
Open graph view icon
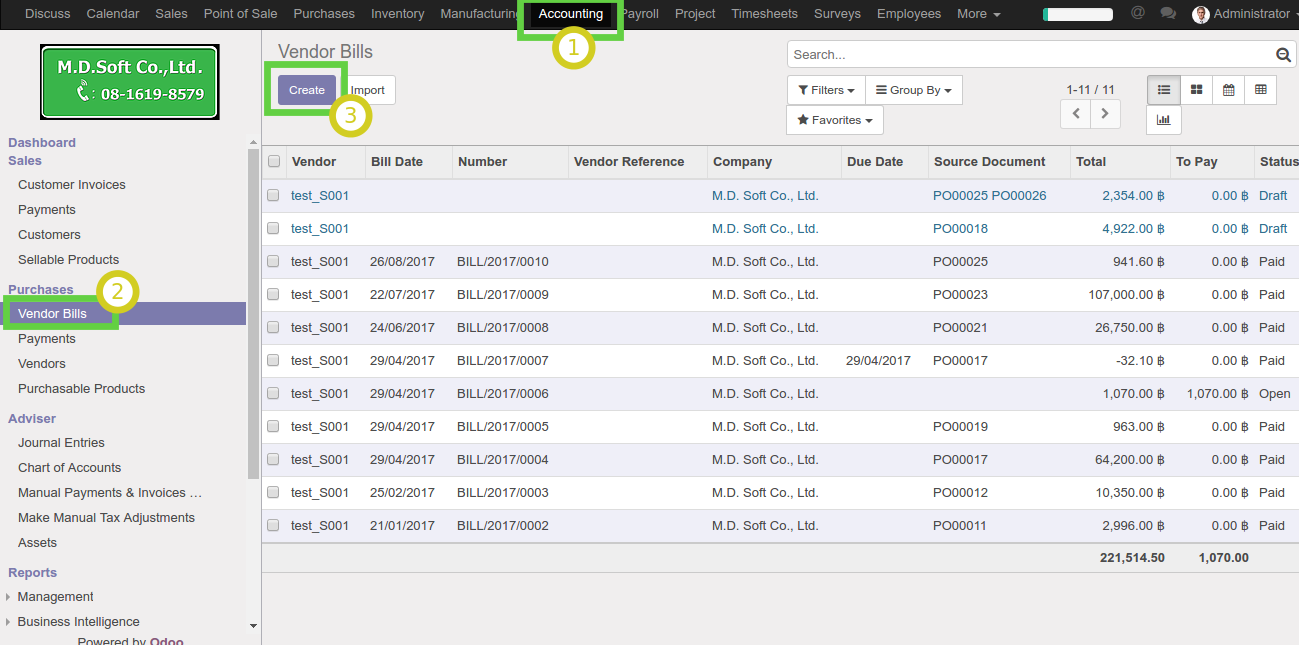(1164, 120)
